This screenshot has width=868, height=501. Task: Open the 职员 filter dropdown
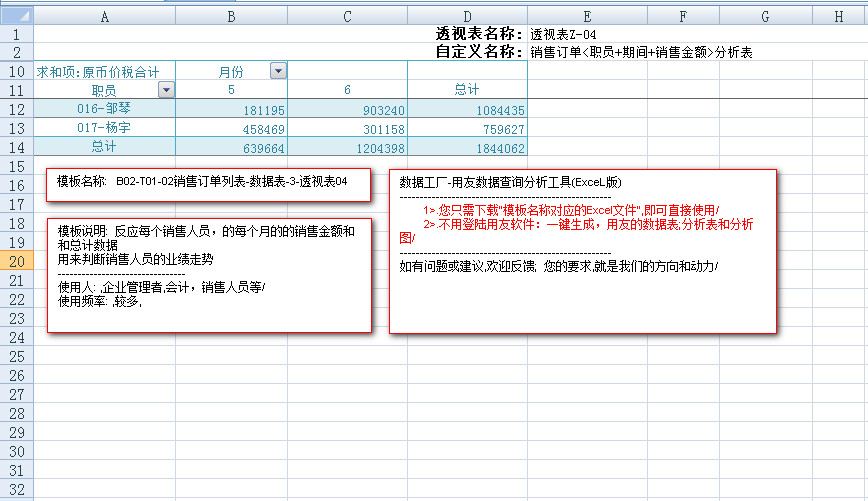coord(166,90)
